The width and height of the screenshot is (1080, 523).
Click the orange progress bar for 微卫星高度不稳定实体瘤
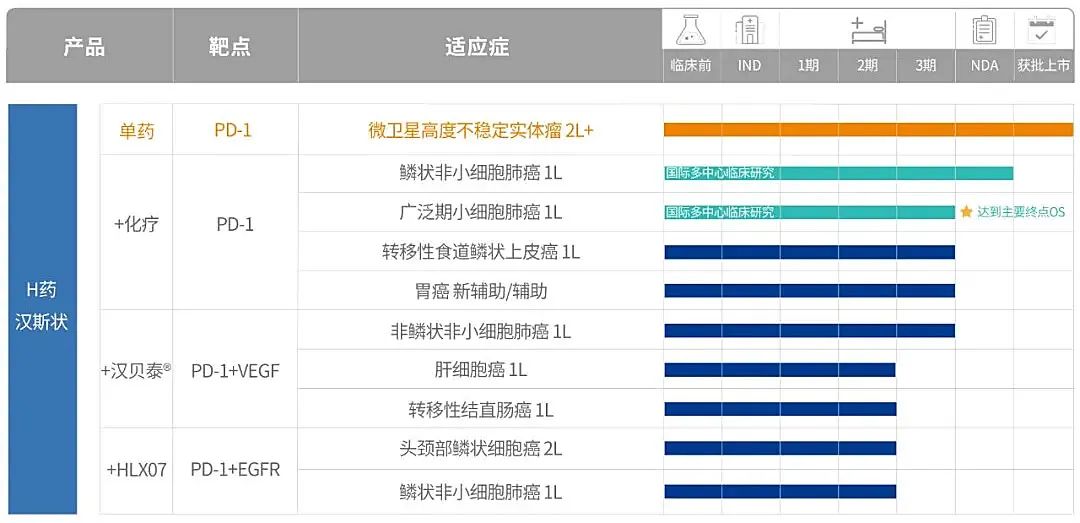click(868, 130)
